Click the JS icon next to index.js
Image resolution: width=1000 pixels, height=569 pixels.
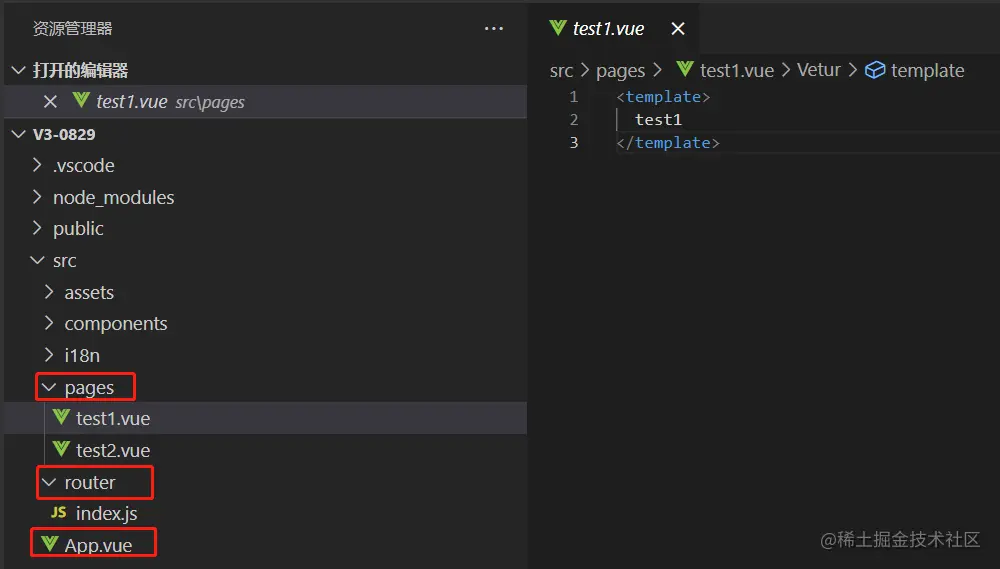coord(59,513)
